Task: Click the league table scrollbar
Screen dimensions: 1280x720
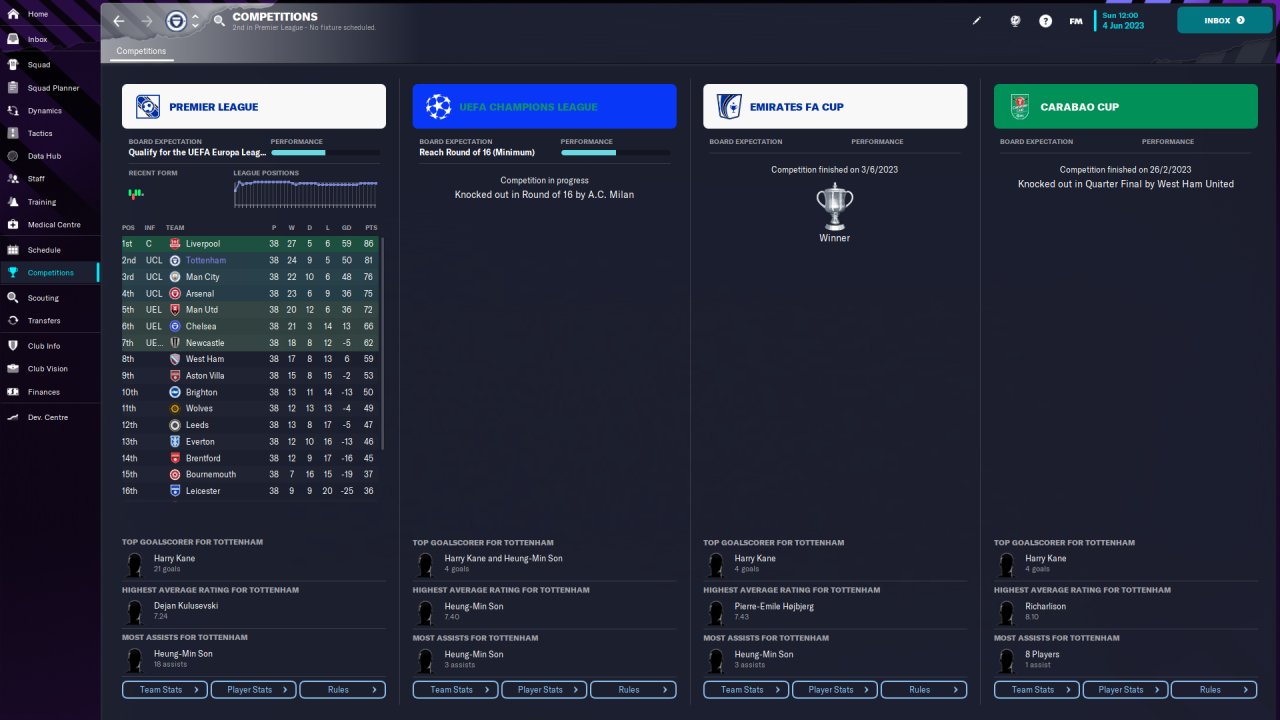Action: click(382, 343)
